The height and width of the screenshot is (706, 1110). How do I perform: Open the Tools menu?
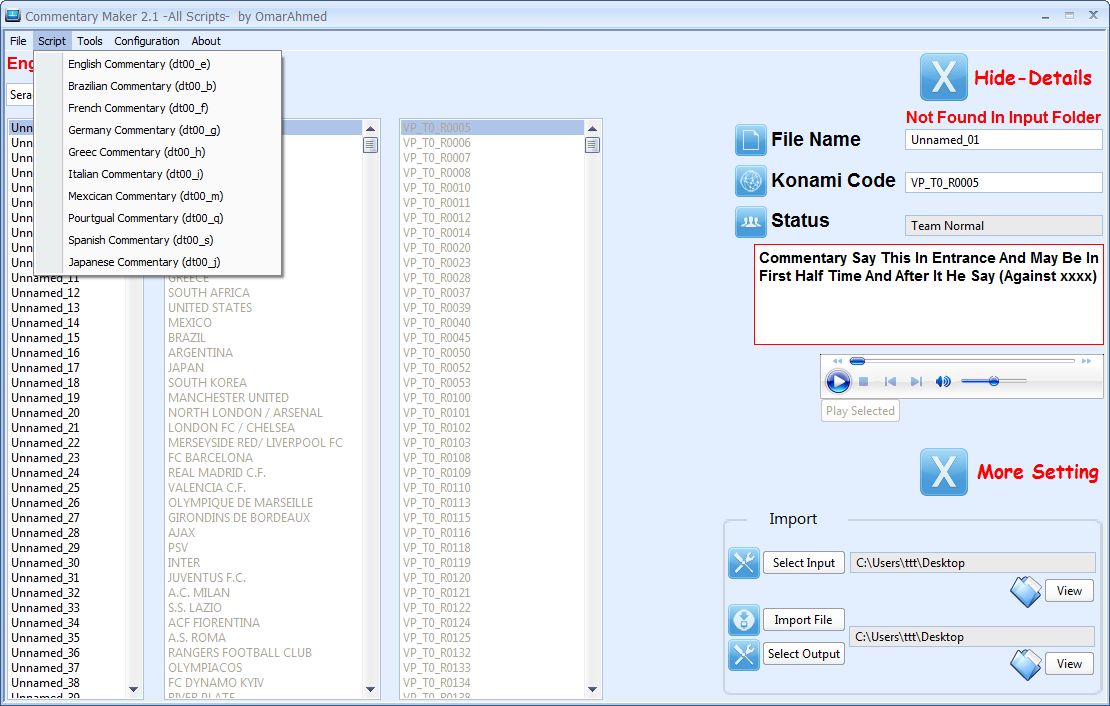90,41
